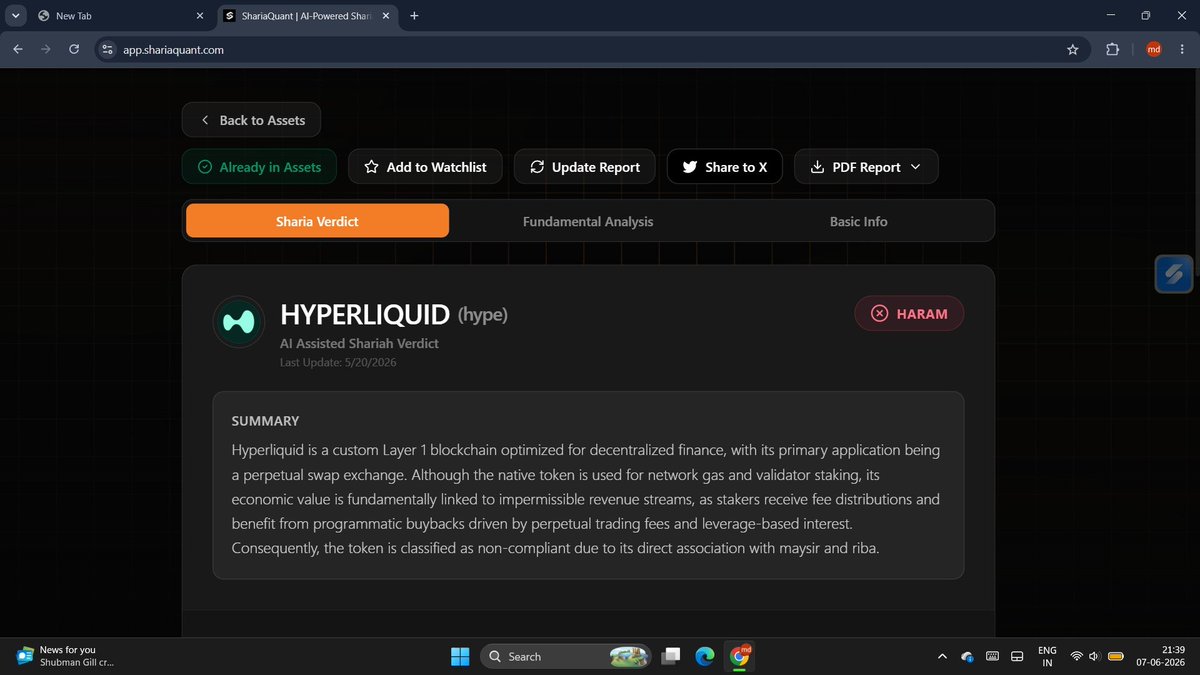Select the ShariaQuant browser tab
The width and height of the screenshot is (1200, 675).
pyautogui.click(x=307, y=16)
